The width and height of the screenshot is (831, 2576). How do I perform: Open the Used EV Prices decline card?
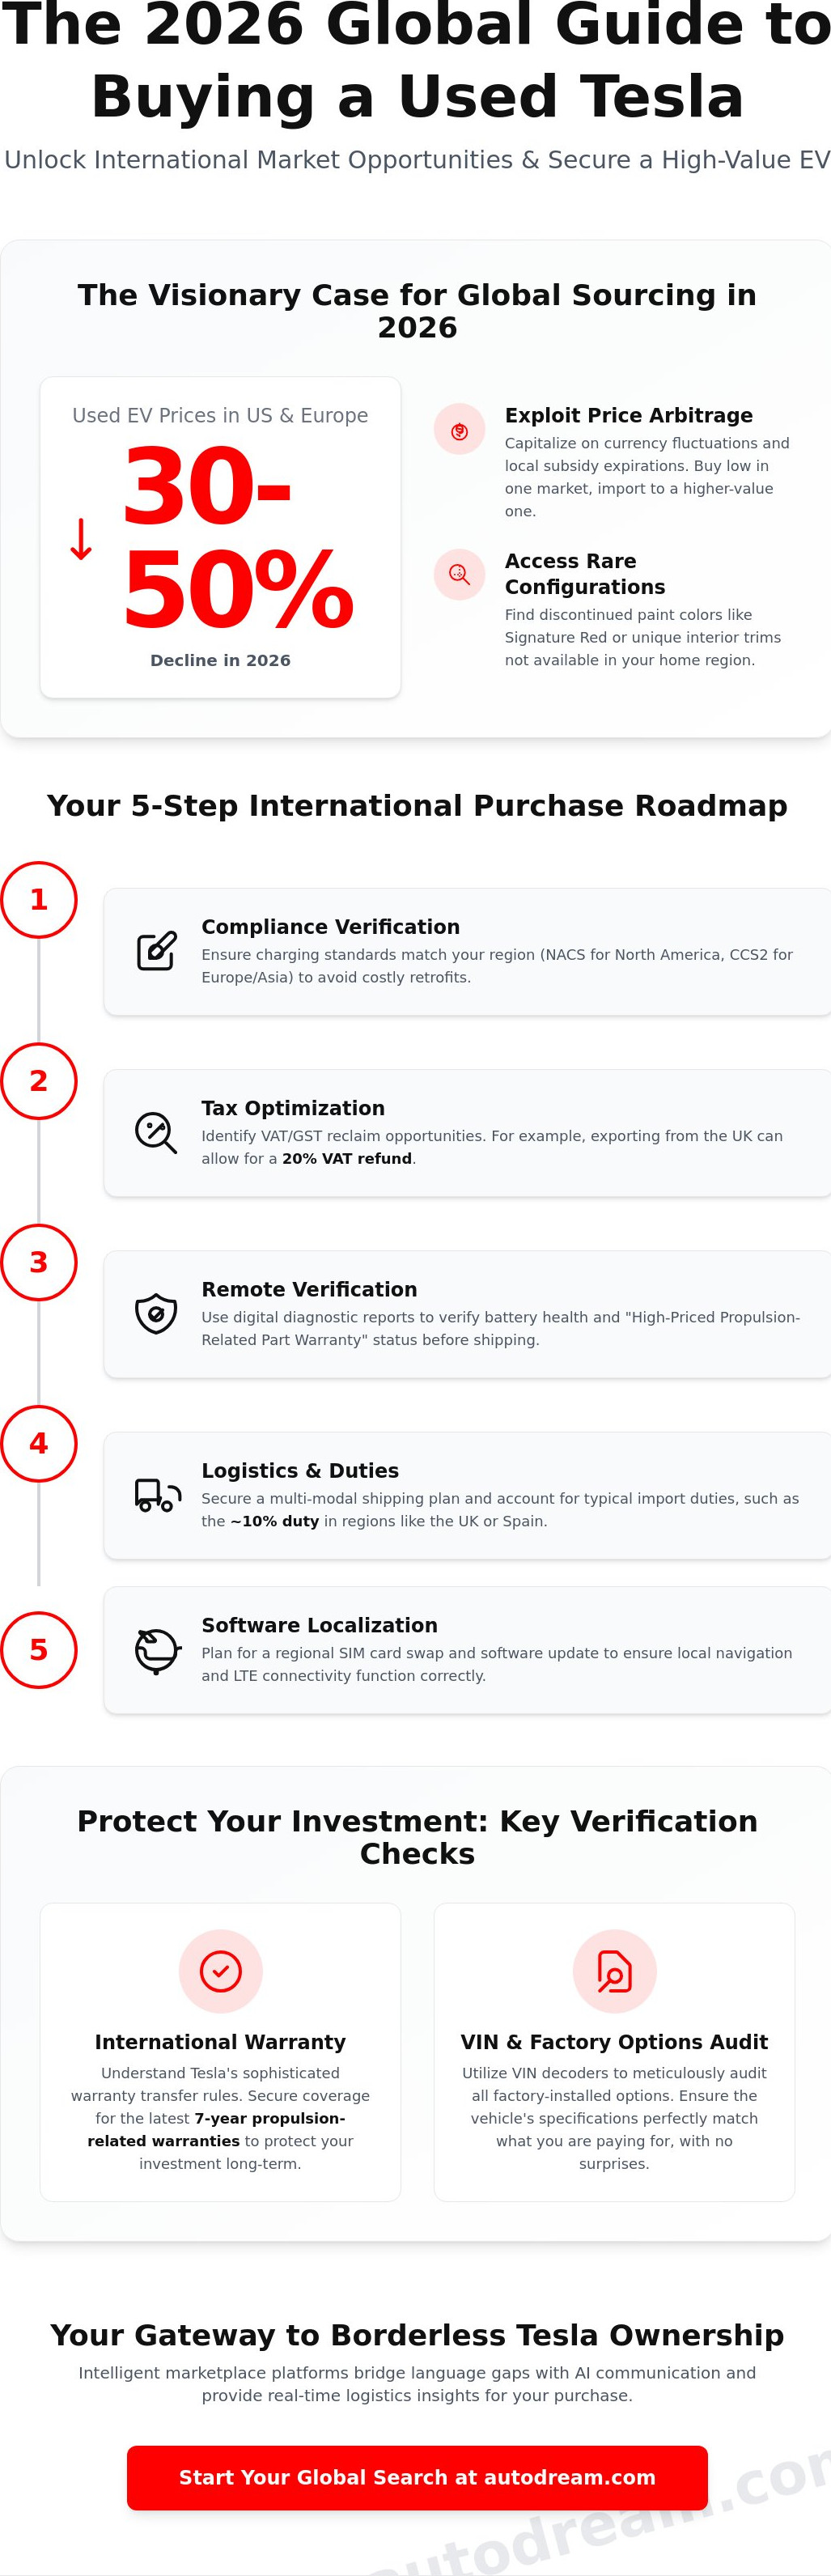click(x=220, y=537)
